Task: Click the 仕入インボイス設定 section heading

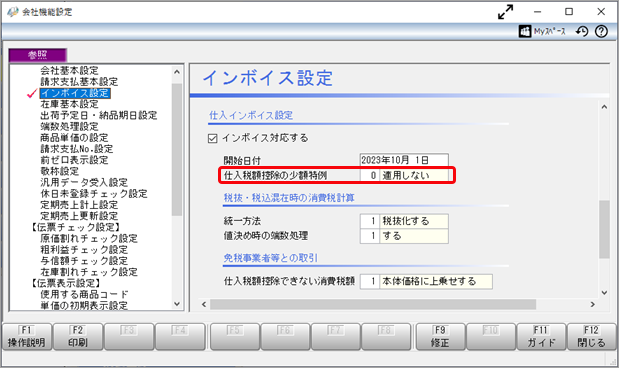Action: [251, 116]
